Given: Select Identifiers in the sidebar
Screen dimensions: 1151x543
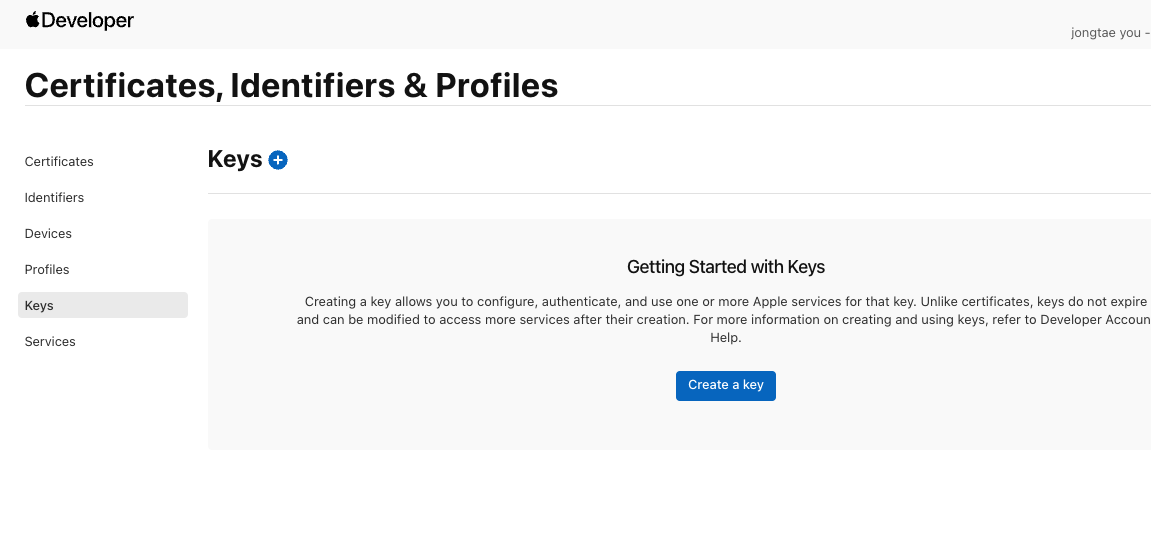Looking at the screenshot, I should point(54,198).
